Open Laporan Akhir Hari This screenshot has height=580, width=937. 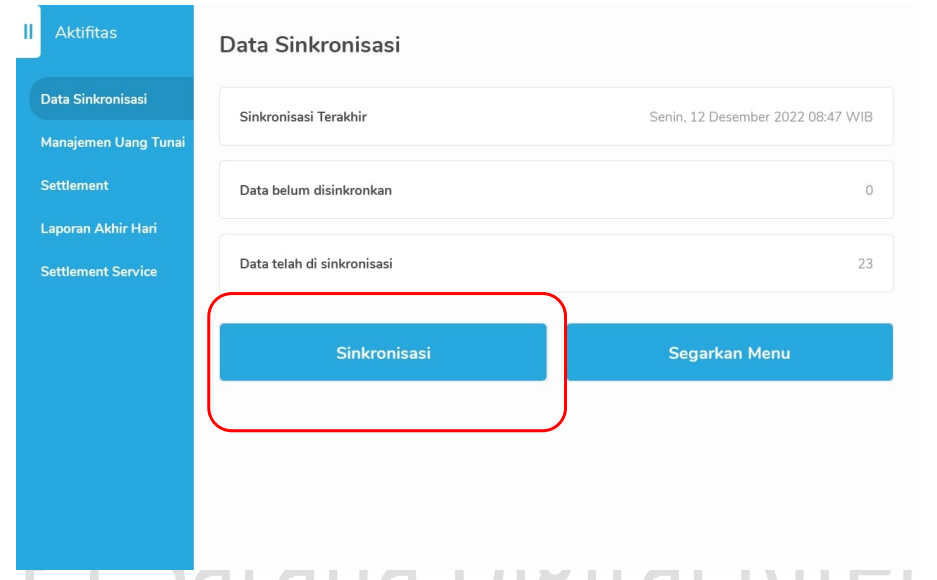tap(98, 228)
